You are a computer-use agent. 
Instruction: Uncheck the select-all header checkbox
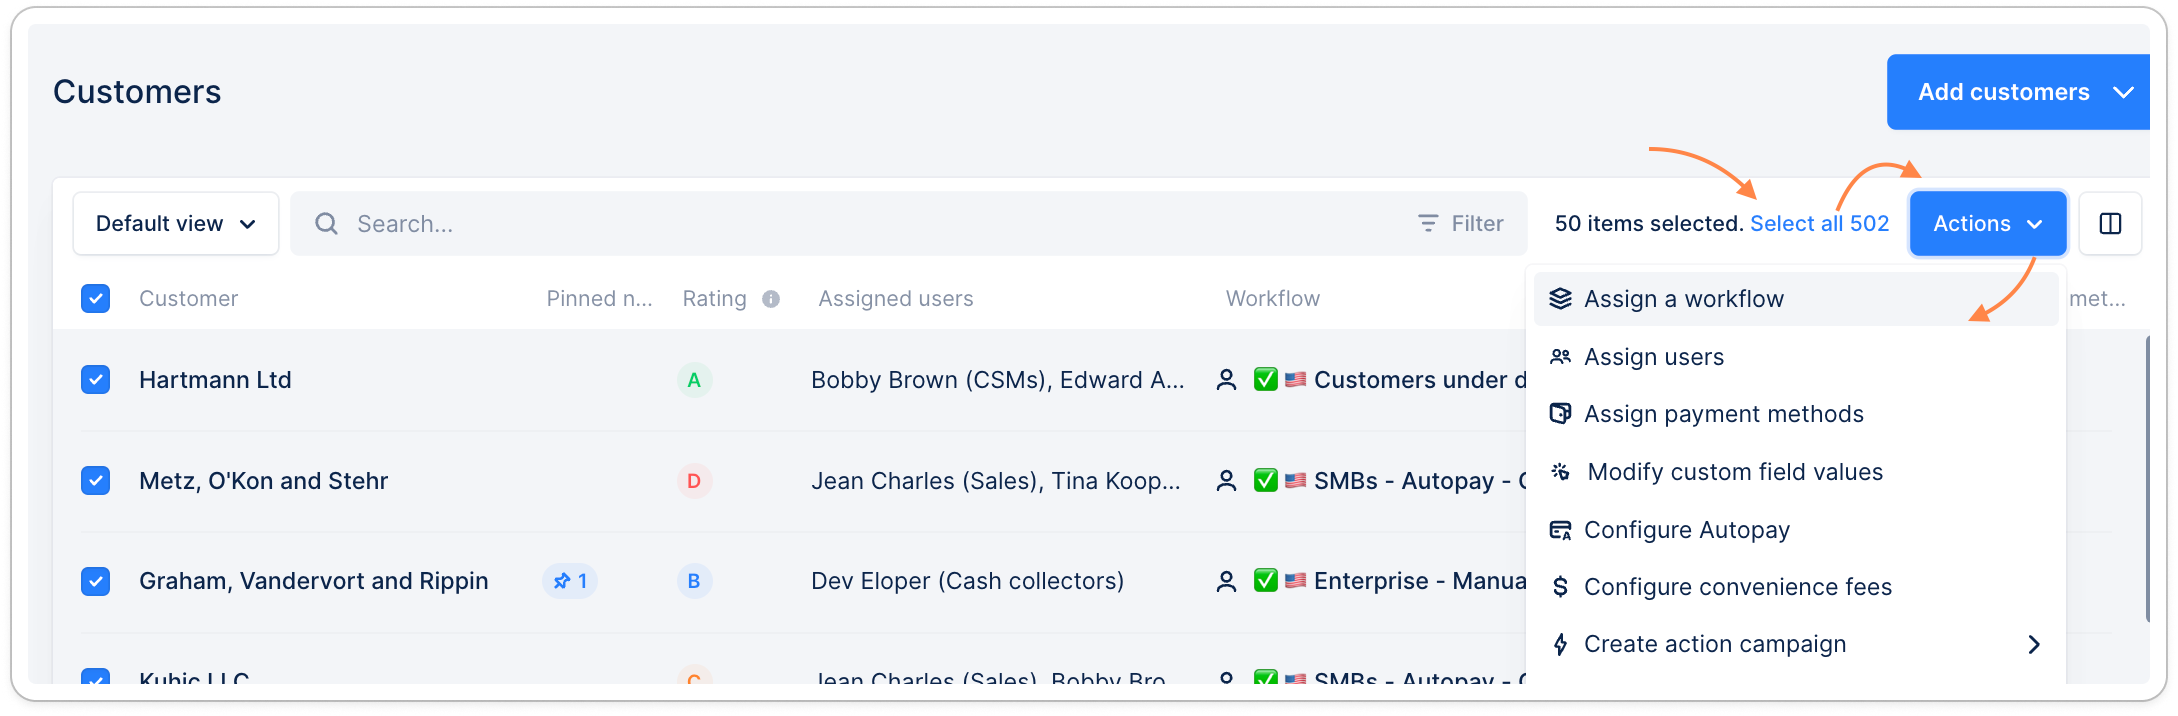click(x=96, y=299)
